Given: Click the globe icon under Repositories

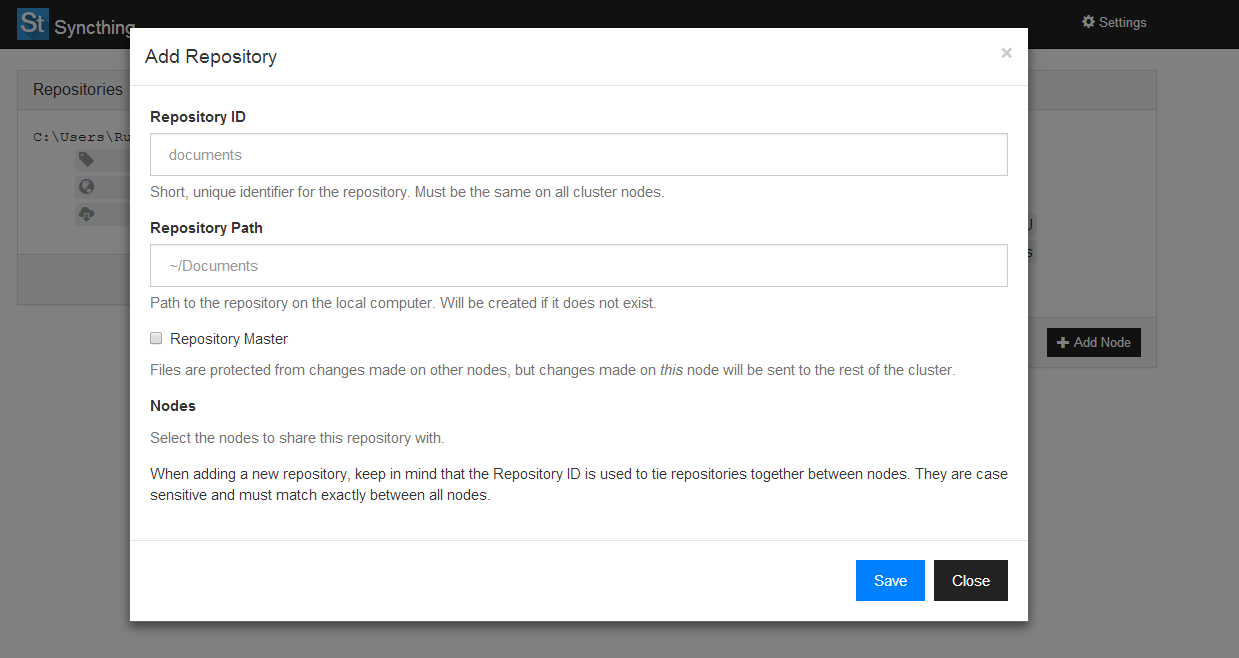Looking at the screenshot, I should [x=86, y=187].
